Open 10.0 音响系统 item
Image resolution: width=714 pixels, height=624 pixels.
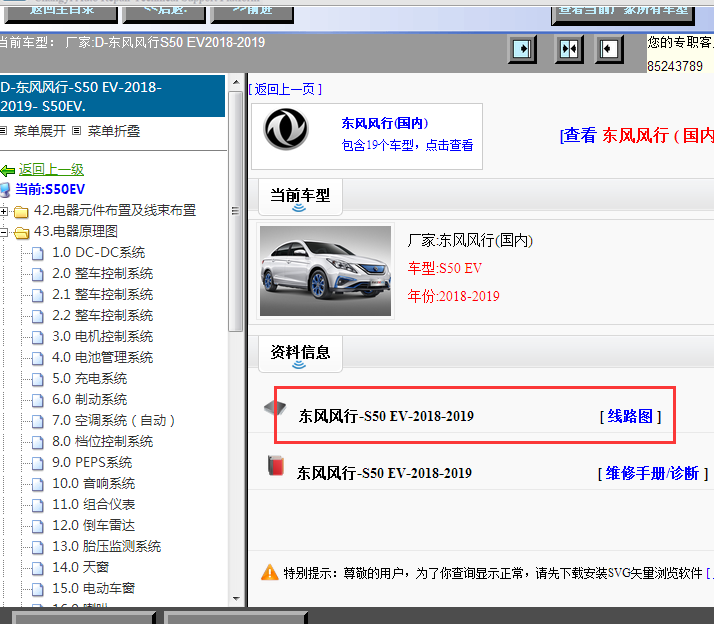pos(94,483)
